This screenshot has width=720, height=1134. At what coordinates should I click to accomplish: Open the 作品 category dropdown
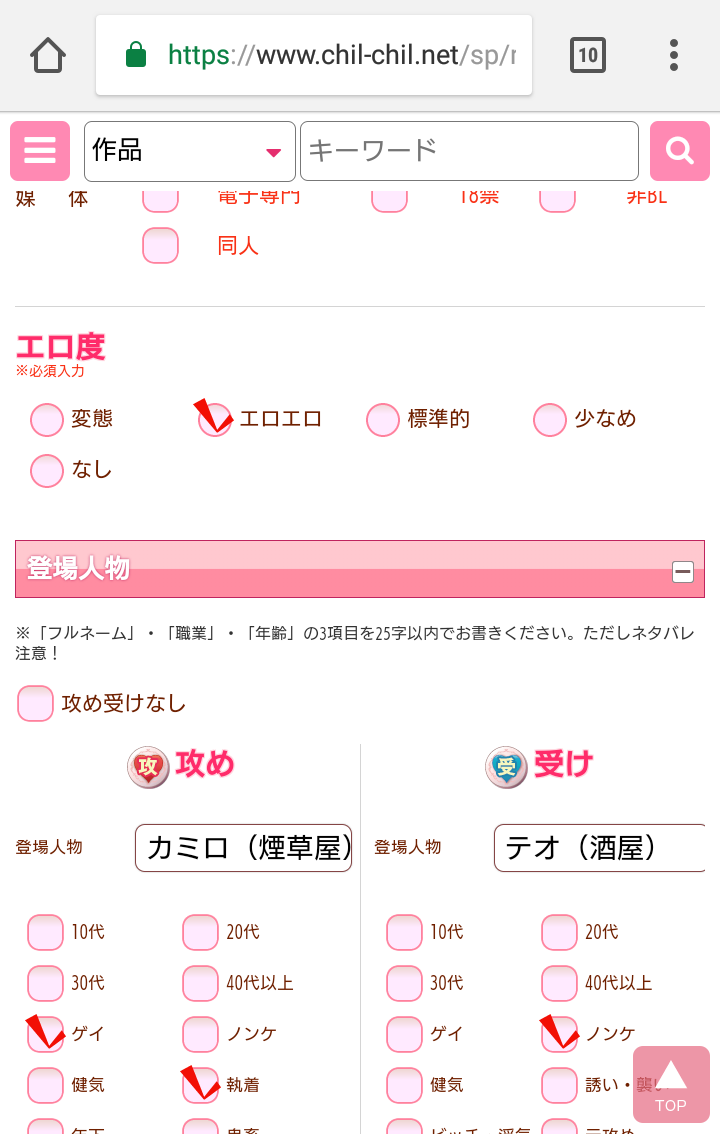tap(189, 151)
